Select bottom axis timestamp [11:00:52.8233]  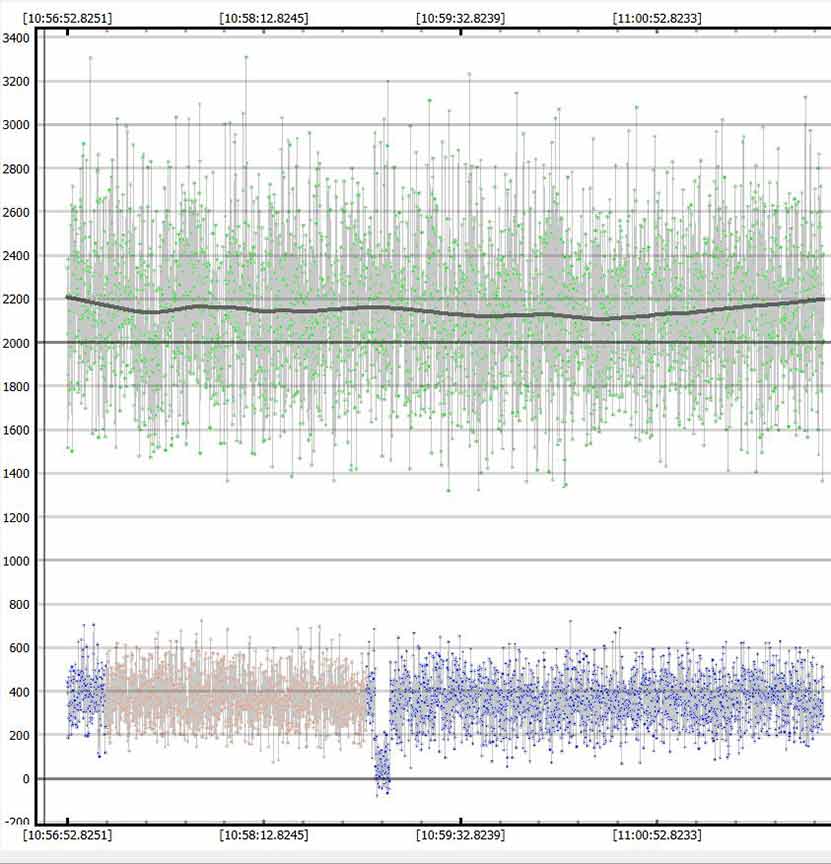(x=657, y=835)
